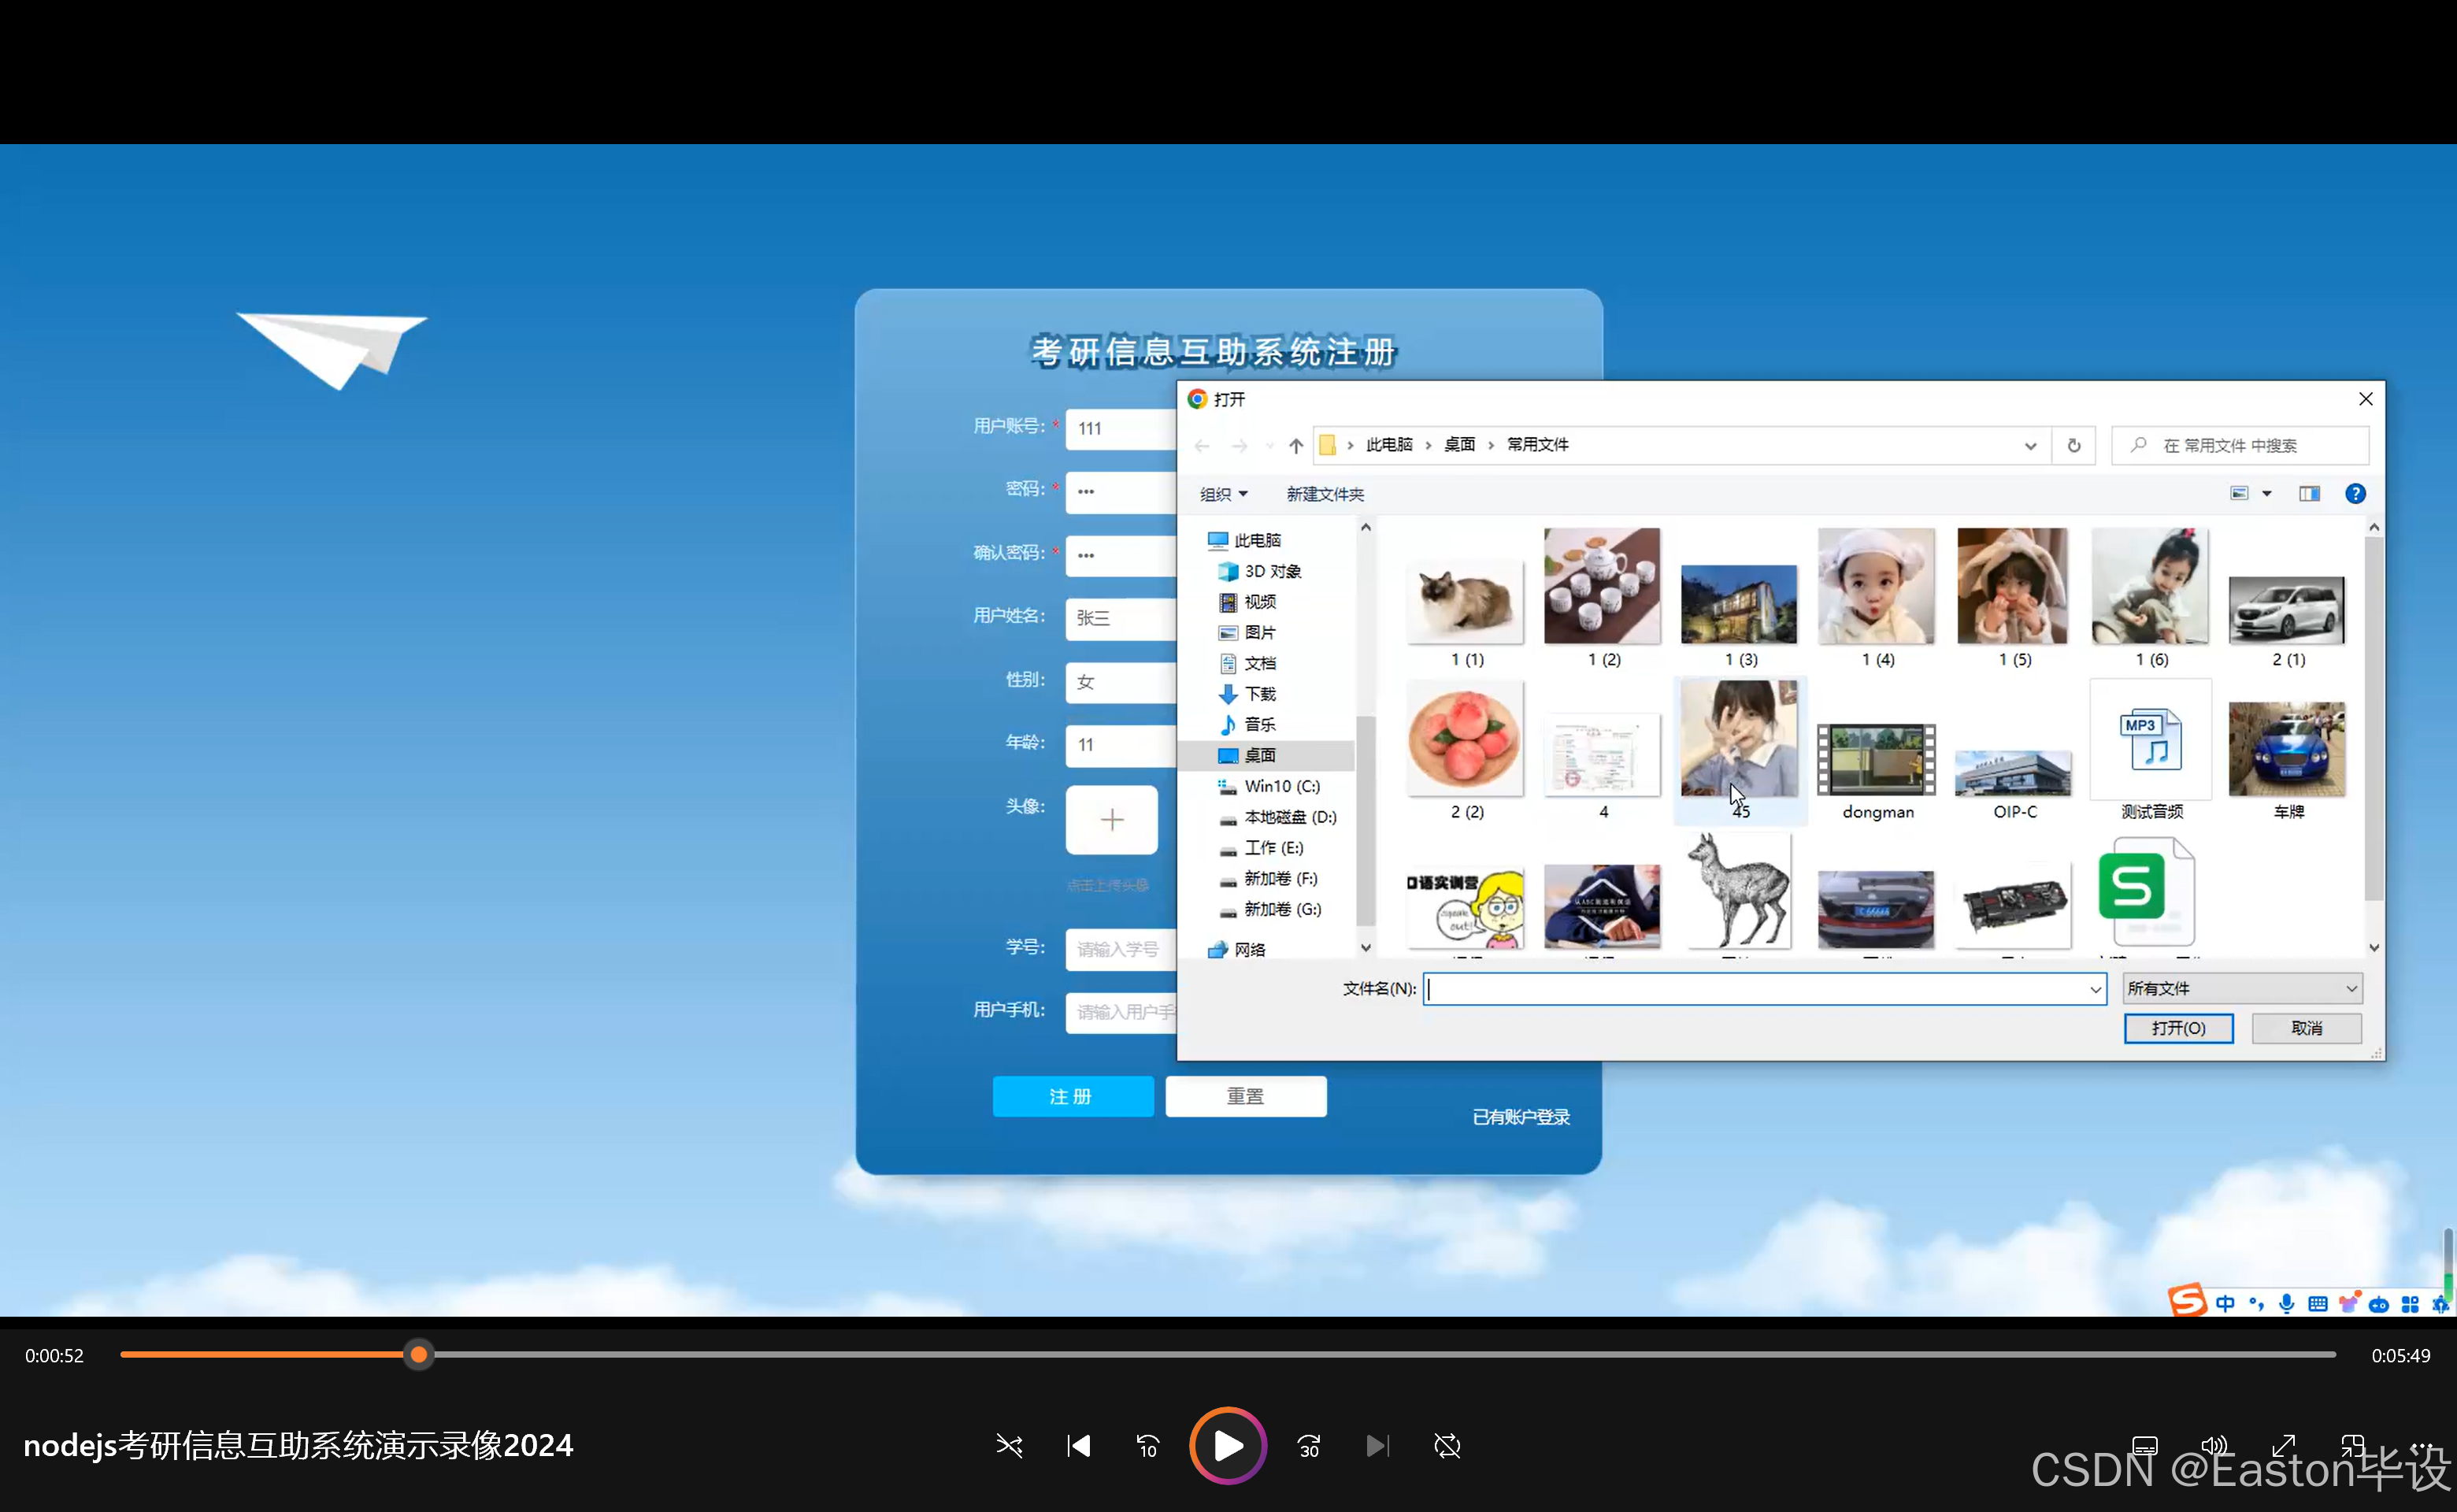Select 下载 in the navigation tree
This screenshot has height=1512, width=2457.
[x=1259, y=694]
